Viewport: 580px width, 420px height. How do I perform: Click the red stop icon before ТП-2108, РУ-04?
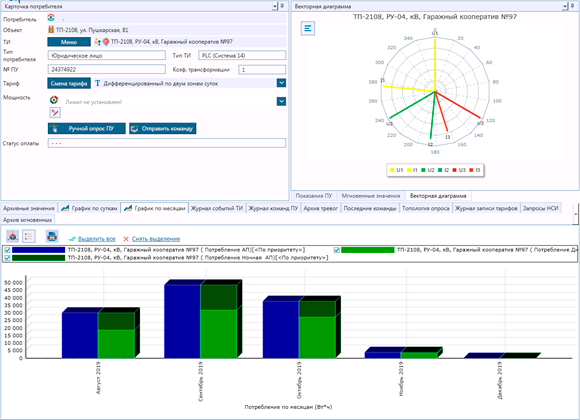click(106, 41)
